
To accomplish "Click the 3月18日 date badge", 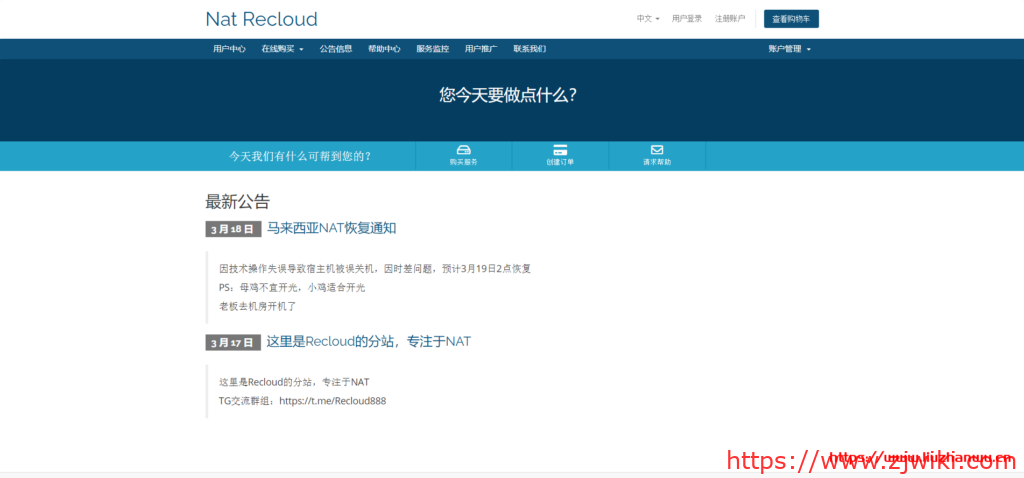I will pyautogui.click(x=233, y=229).
